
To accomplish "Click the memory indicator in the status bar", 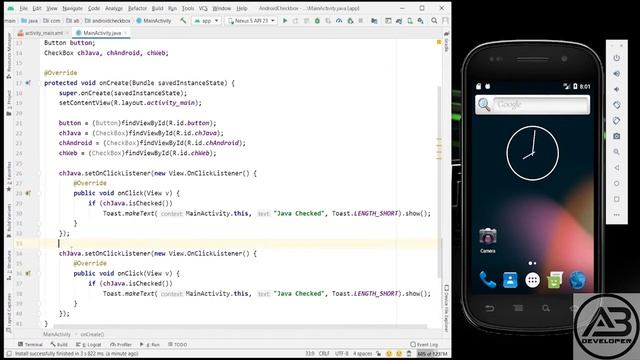I will click(x=432, y=353).
